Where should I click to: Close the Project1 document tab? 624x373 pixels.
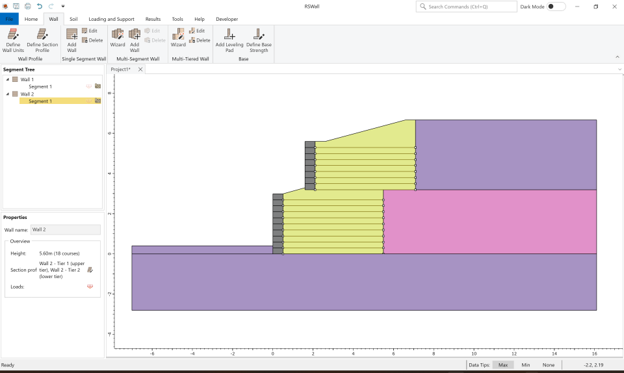[x=140, y=69]
